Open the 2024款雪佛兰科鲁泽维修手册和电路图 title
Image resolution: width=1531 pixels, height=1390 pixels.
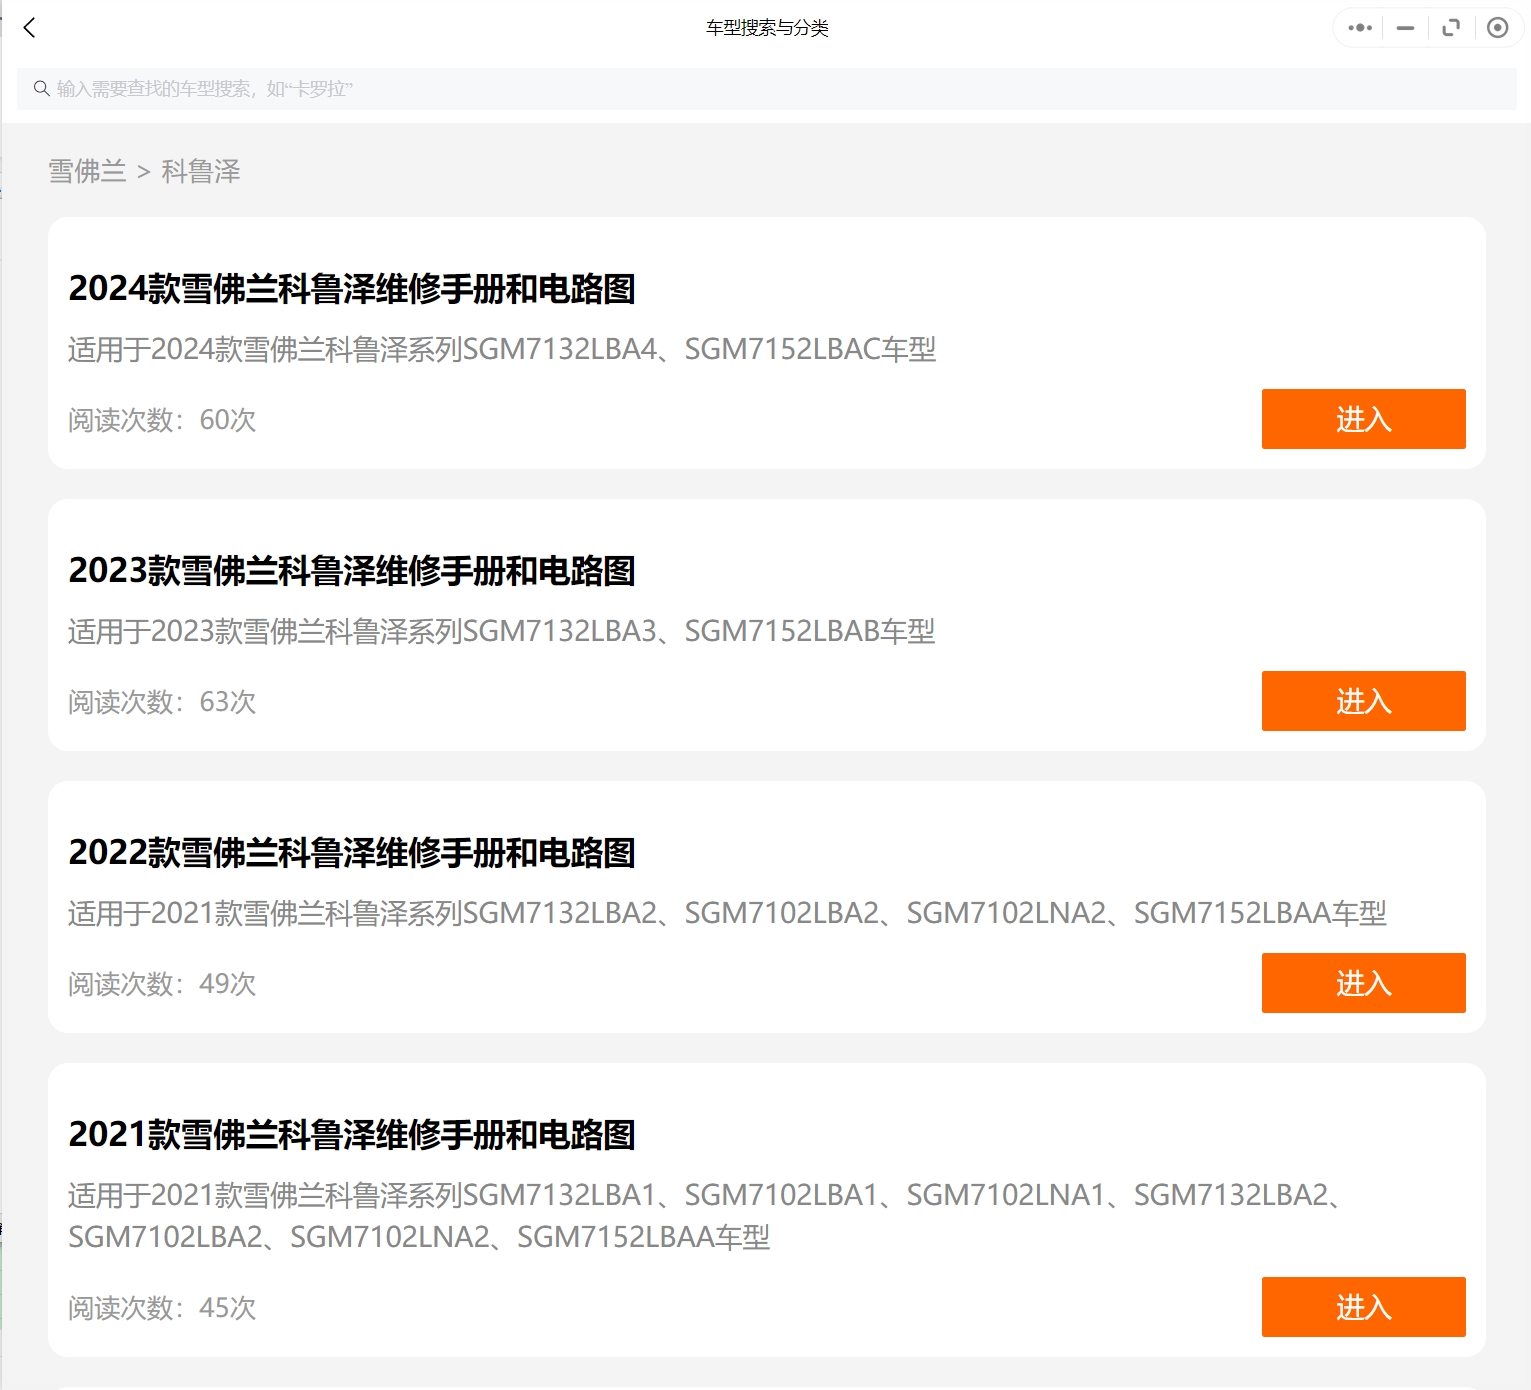(x=352, y=289)
